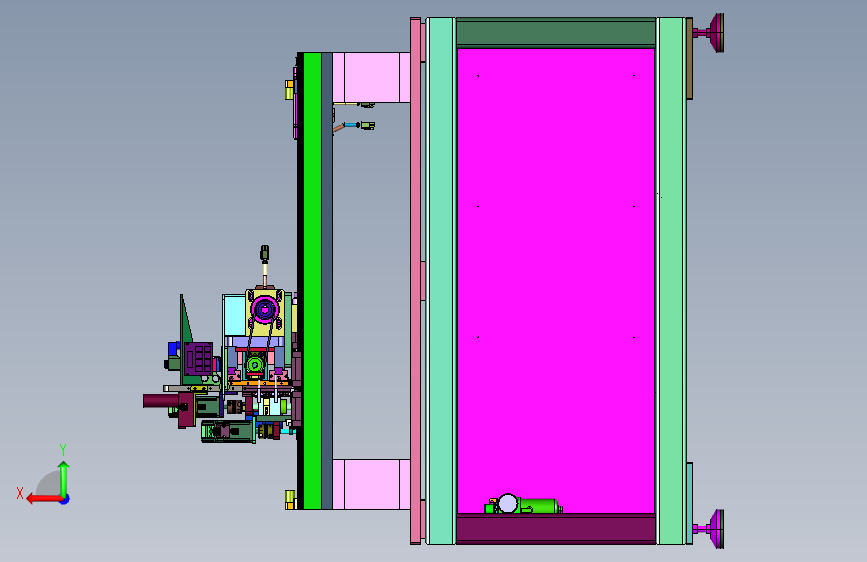The height and width of the screenshot is (562, 867).
Task: Select the purple keypad control box
Action: 199,358
